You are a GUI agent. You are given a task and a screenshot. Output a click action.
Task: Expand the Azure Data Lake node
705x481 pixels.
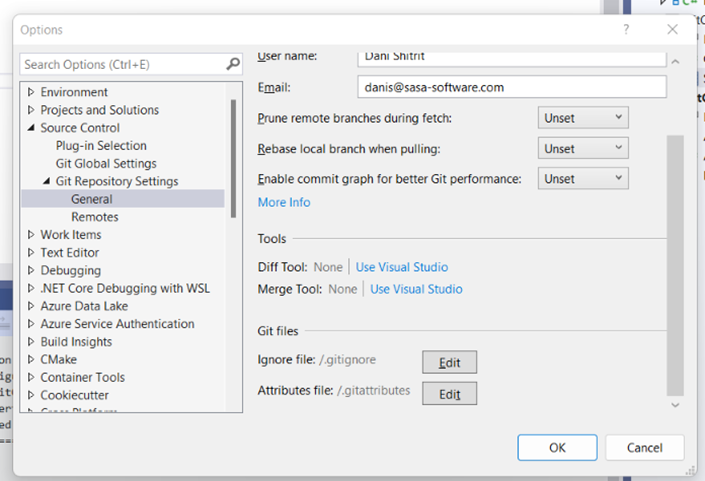tap(31, 306)
